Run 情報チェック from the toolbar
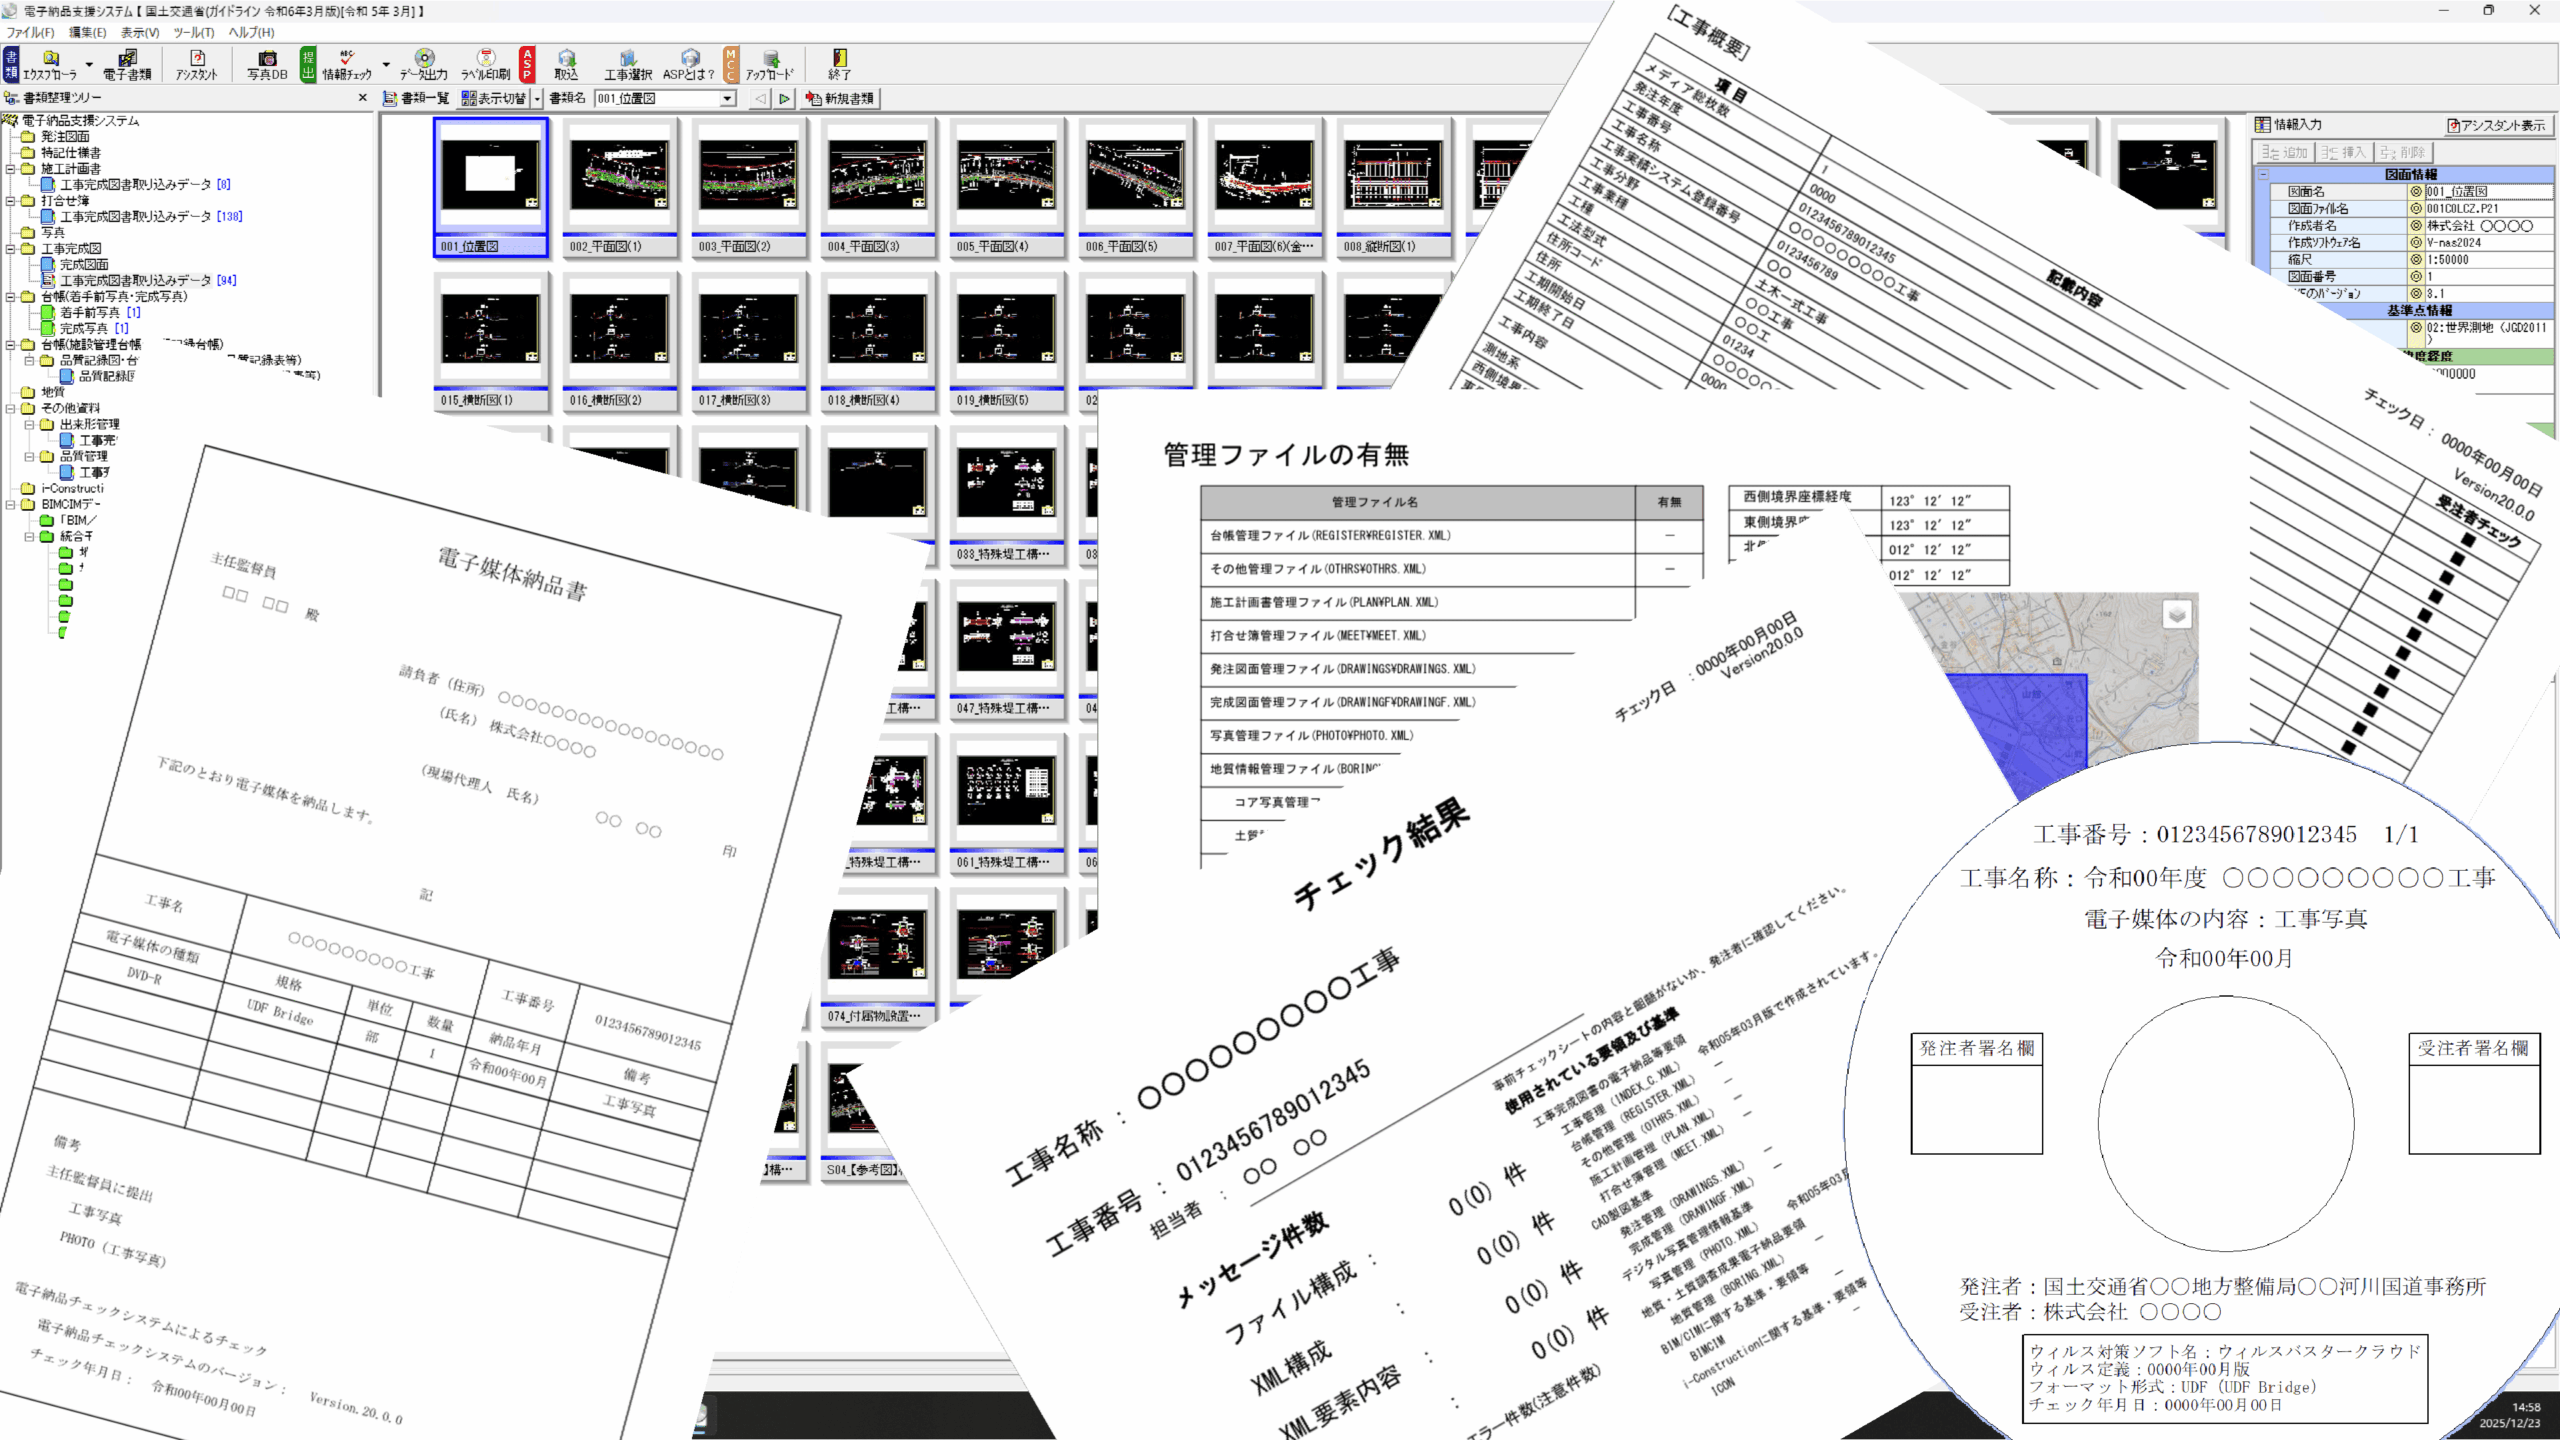 [346, 64]
